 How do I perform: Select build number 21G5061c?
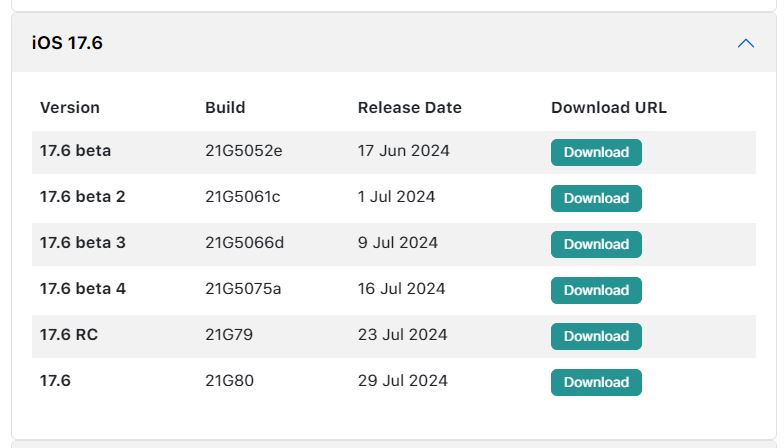point(242,196)
